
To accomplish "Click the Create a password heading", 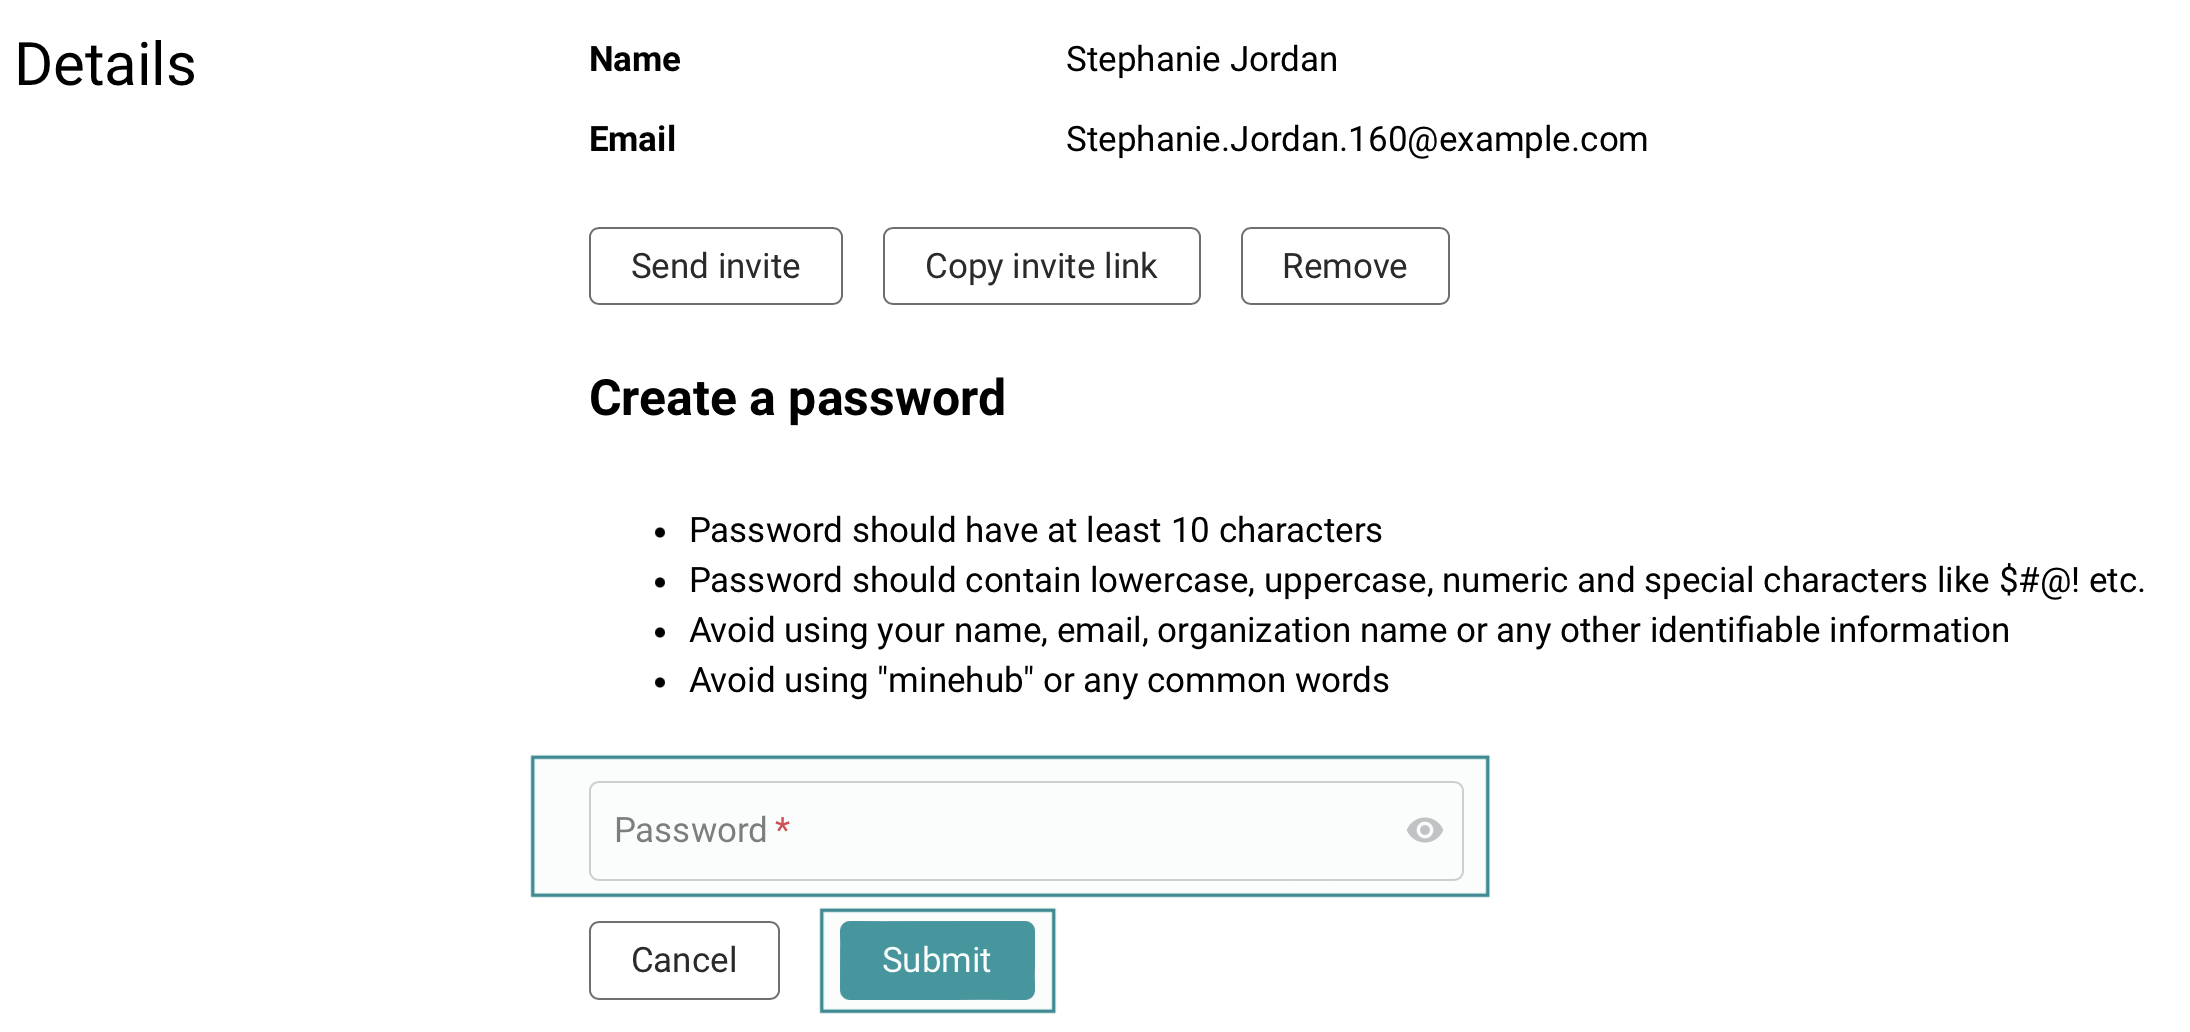I will pyautogui.click(x=797, y=398).
